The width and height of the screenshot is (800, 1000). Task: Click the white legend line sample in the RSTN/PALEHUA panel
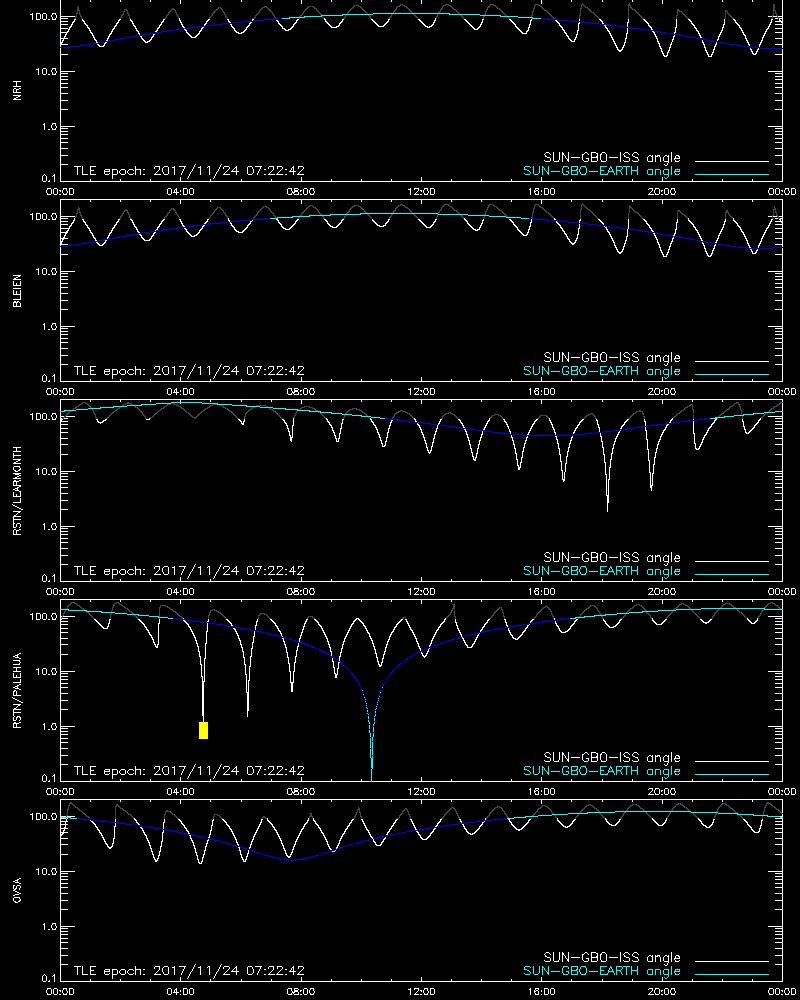732,761
